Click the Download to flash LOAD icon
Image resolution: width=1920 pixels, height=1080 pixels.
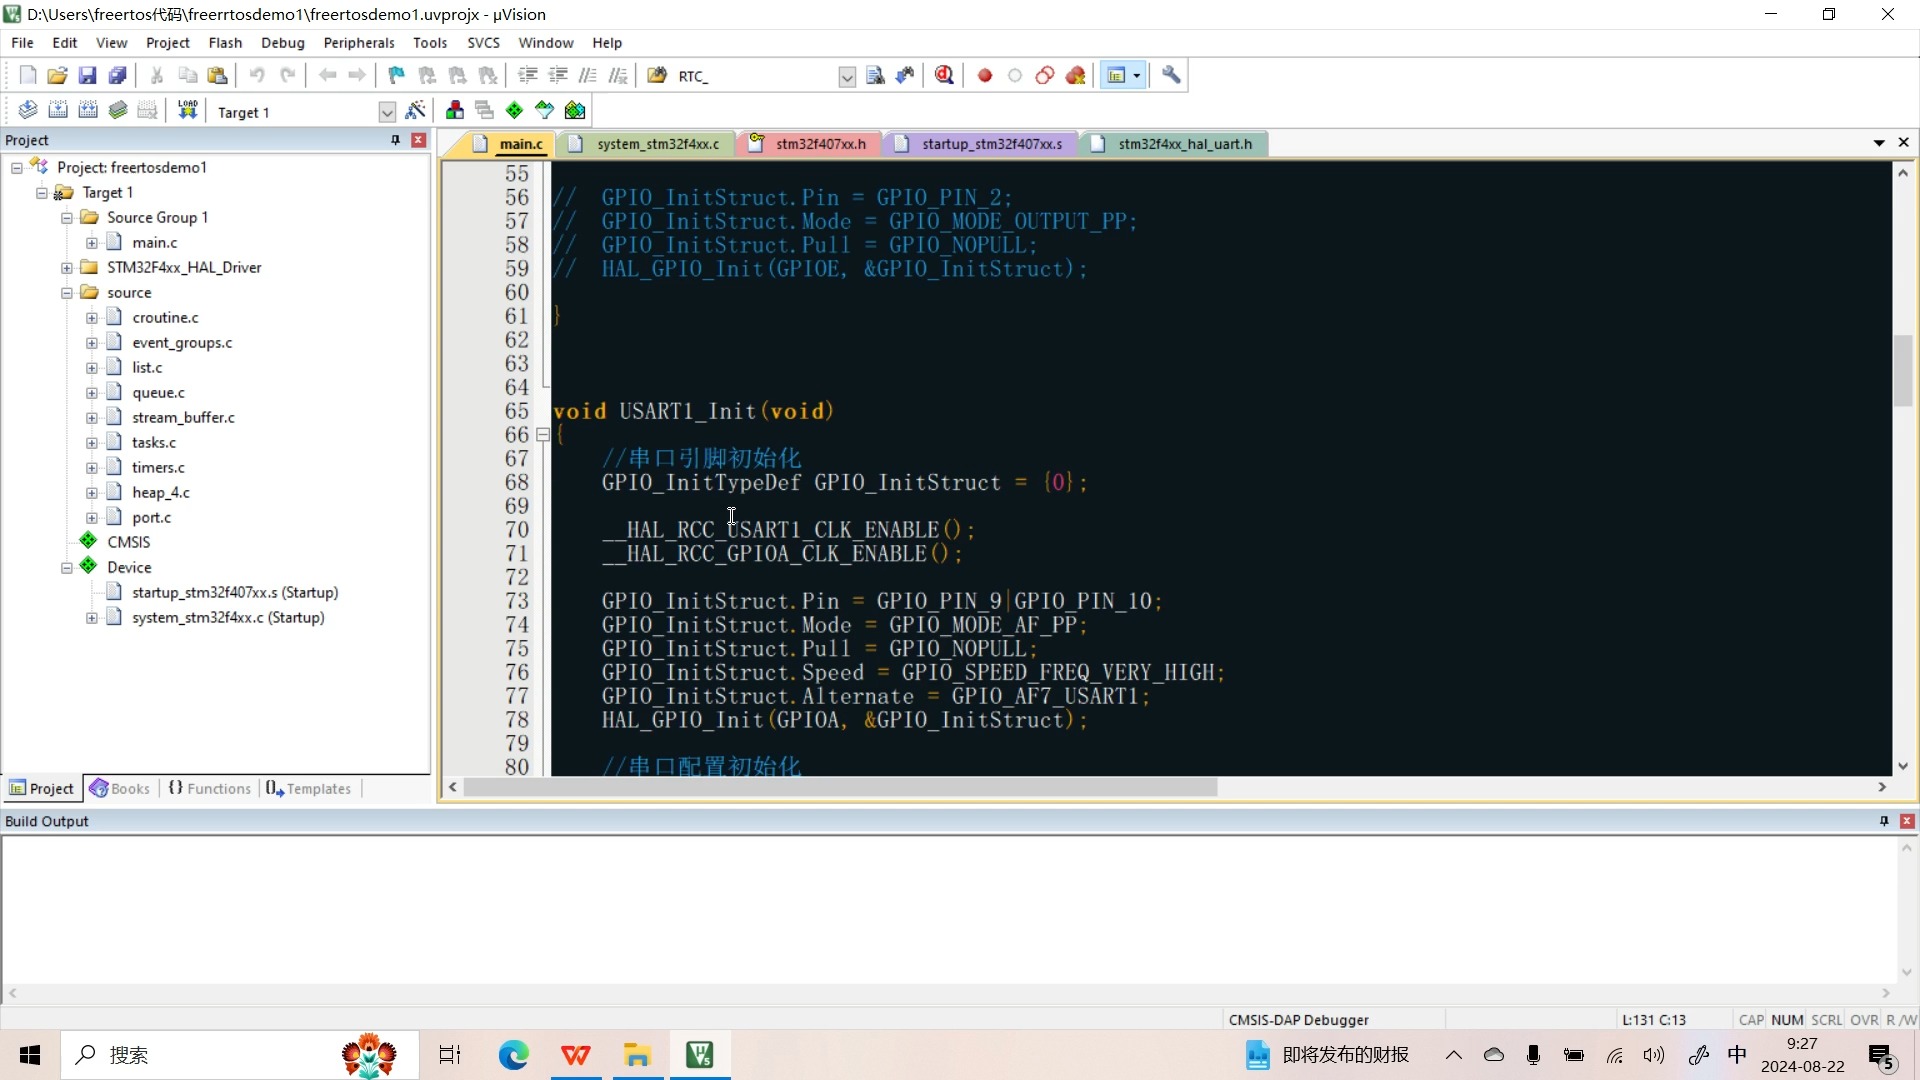187,110
